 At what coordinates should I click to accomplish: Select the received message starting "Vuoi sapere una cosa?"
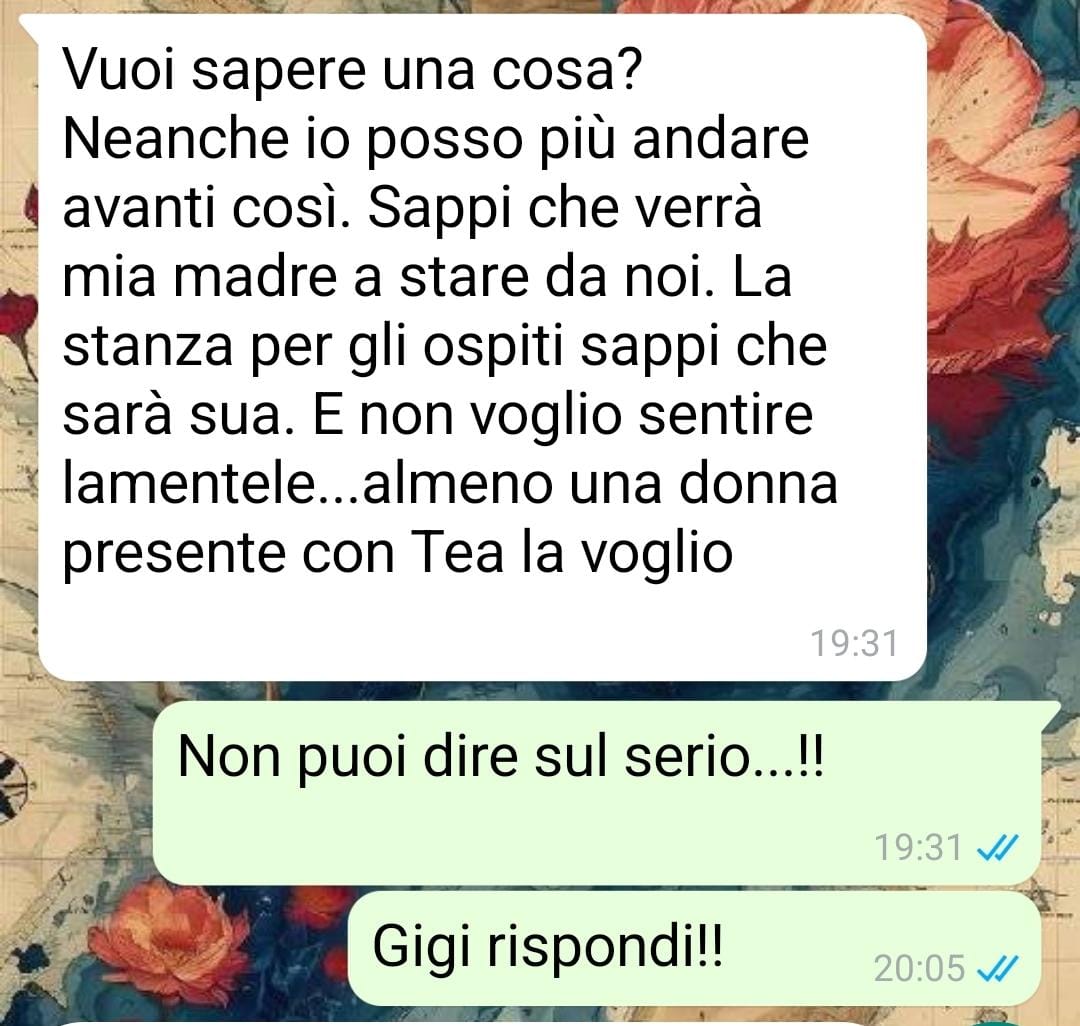(482, 348)
